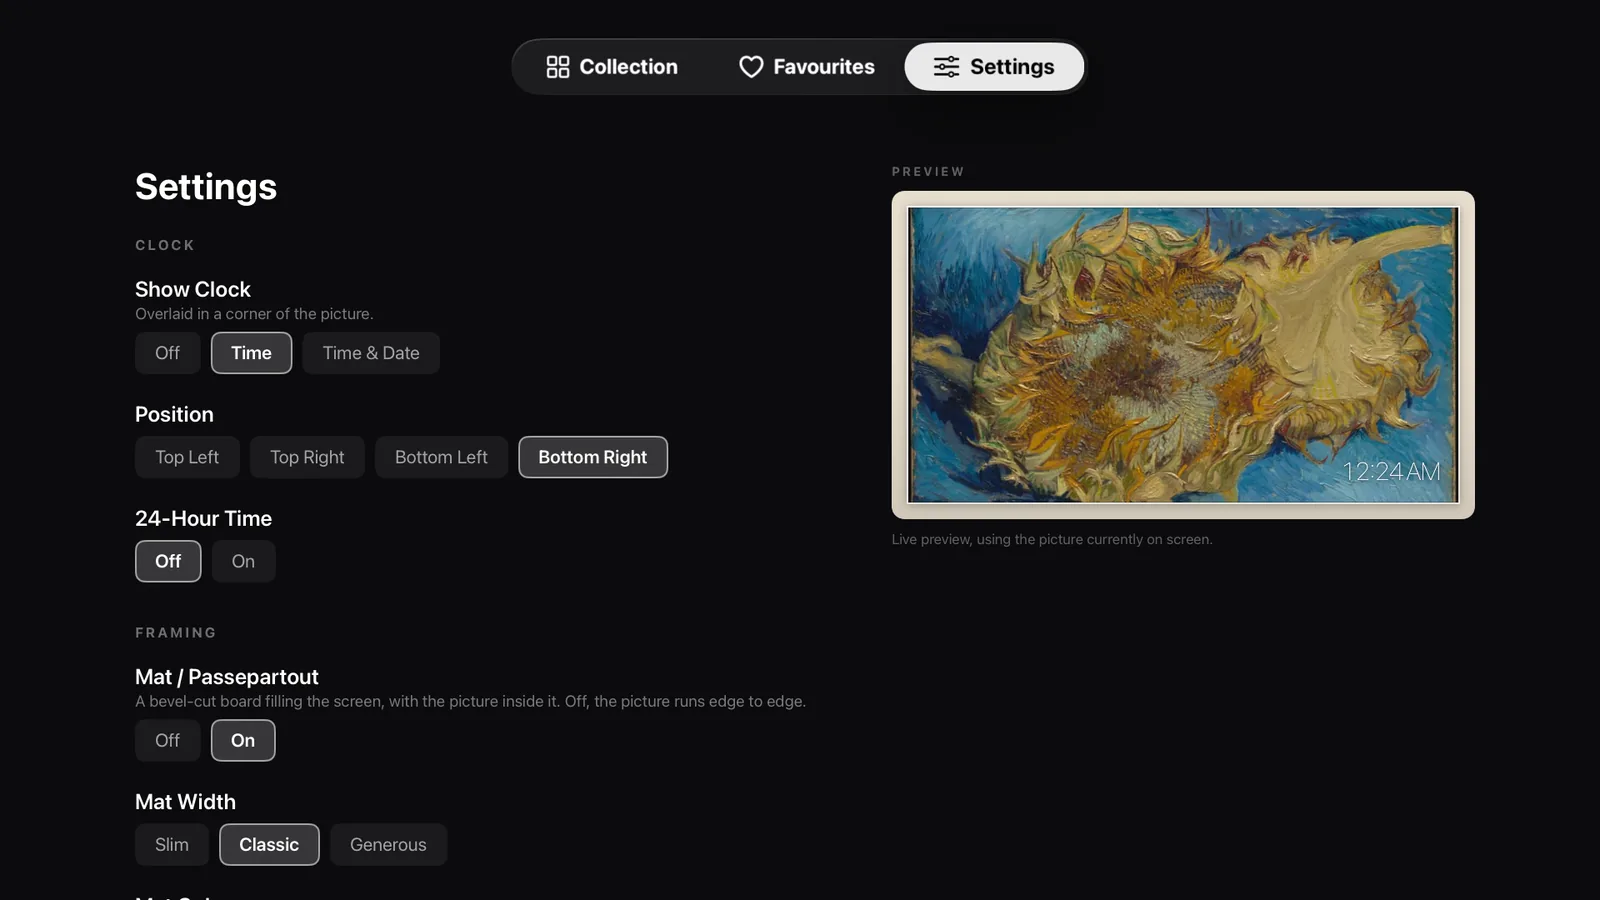Move clock position to Bottom Left
The height and width of the screenshot is (900, 1600).
[x=441, y=457]
